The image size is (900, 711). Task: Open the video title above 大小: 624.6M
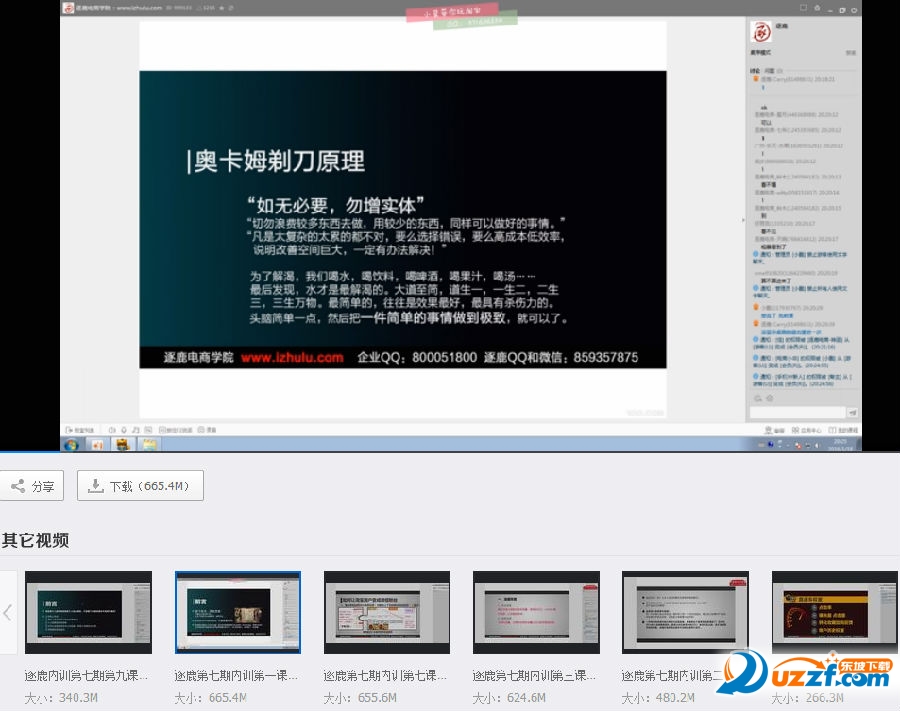tap(534, 675)
